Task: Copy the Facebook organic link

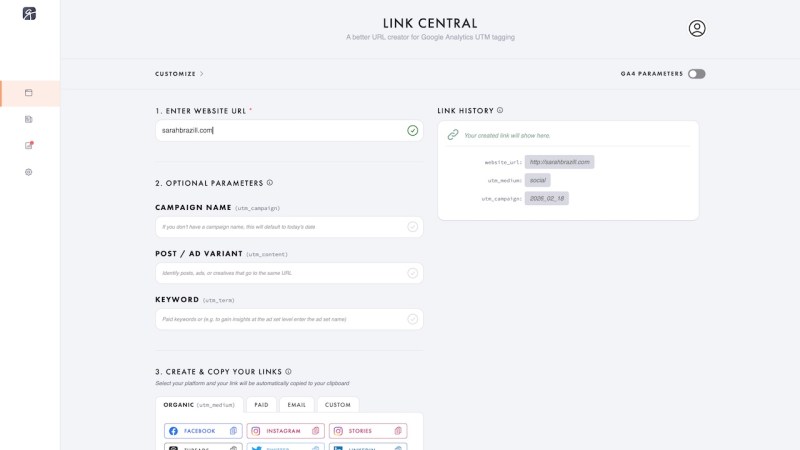Action: [202, 431]
